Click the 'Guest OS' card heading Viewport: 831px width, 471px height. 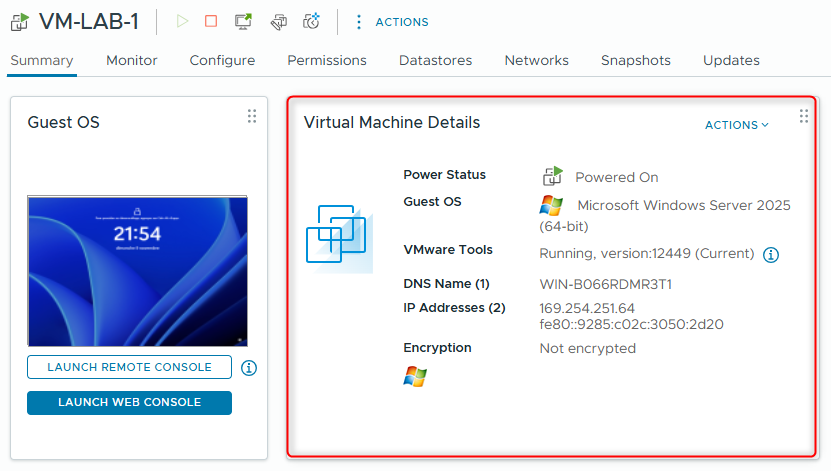pos(64,122)
